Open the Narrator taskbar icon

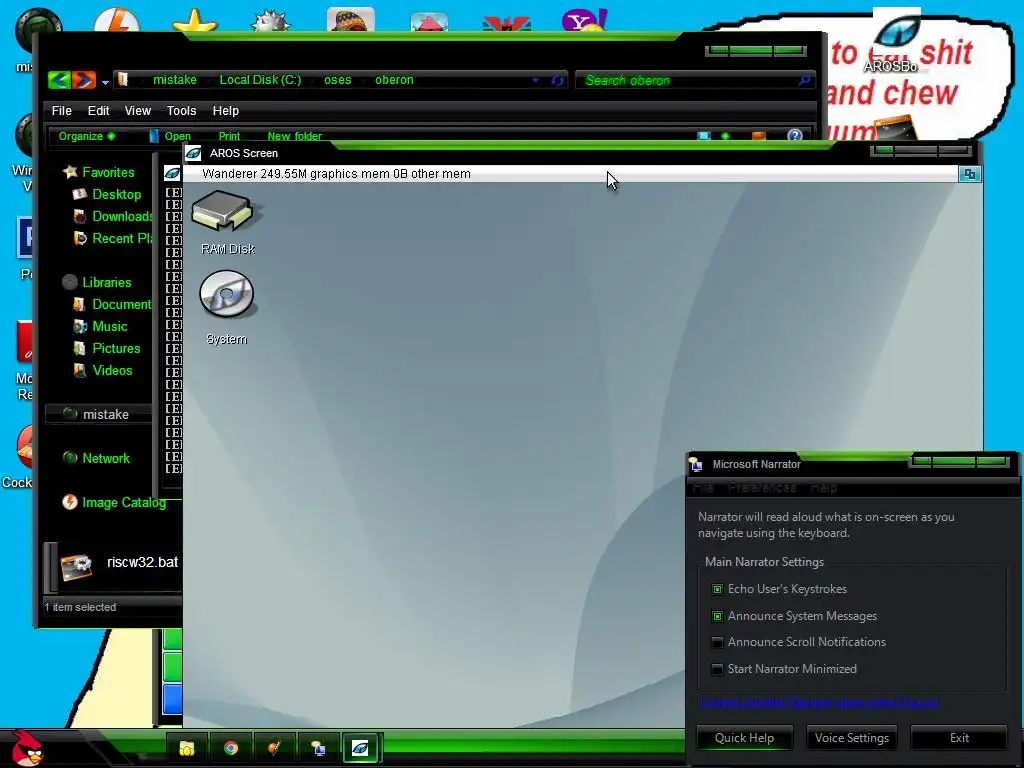[x=318, y=748]
